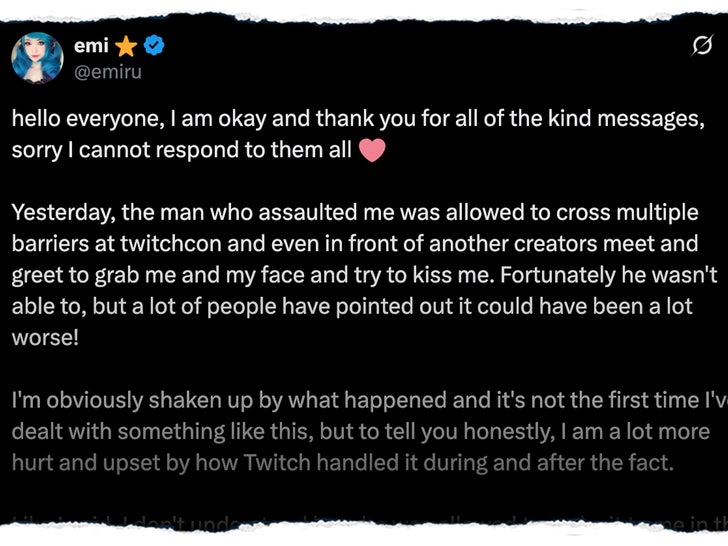
Task: Click the blue verified checkmark badge
Action: pyautogui.click(x=153, y=45)
